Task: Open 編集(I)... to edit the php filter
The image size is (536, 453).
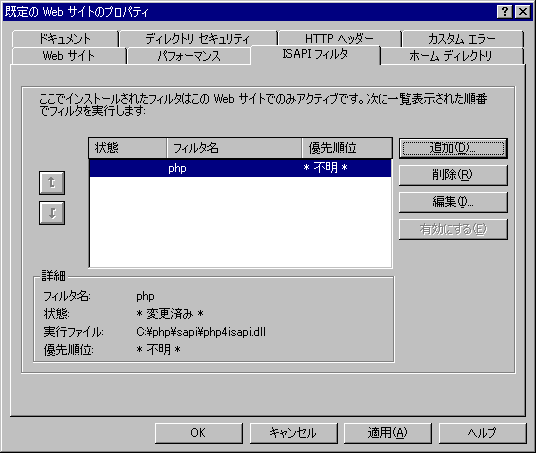Action: point(453,202)
